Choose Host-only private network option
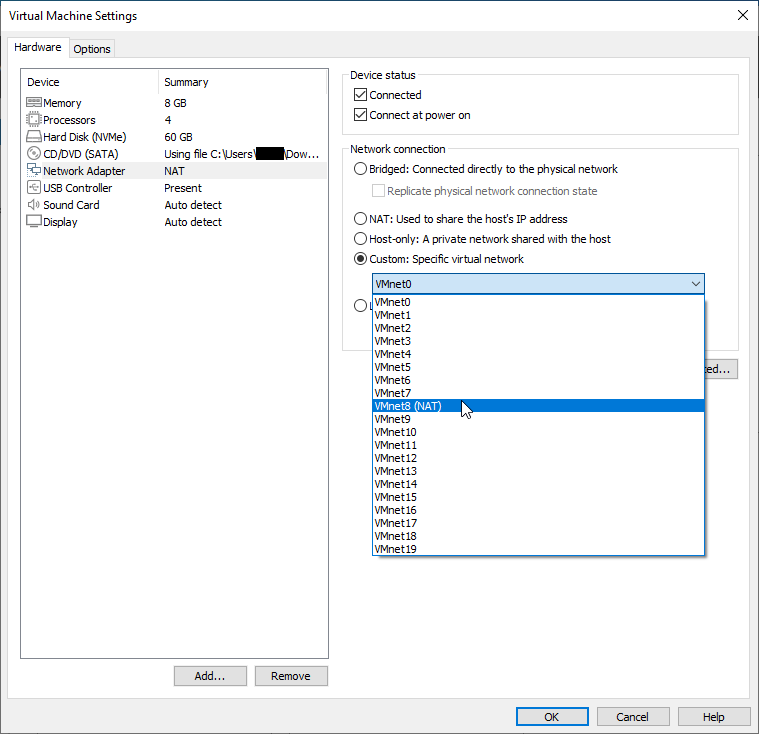Viewport: 759px width, 734px height. tap(360, 239)
